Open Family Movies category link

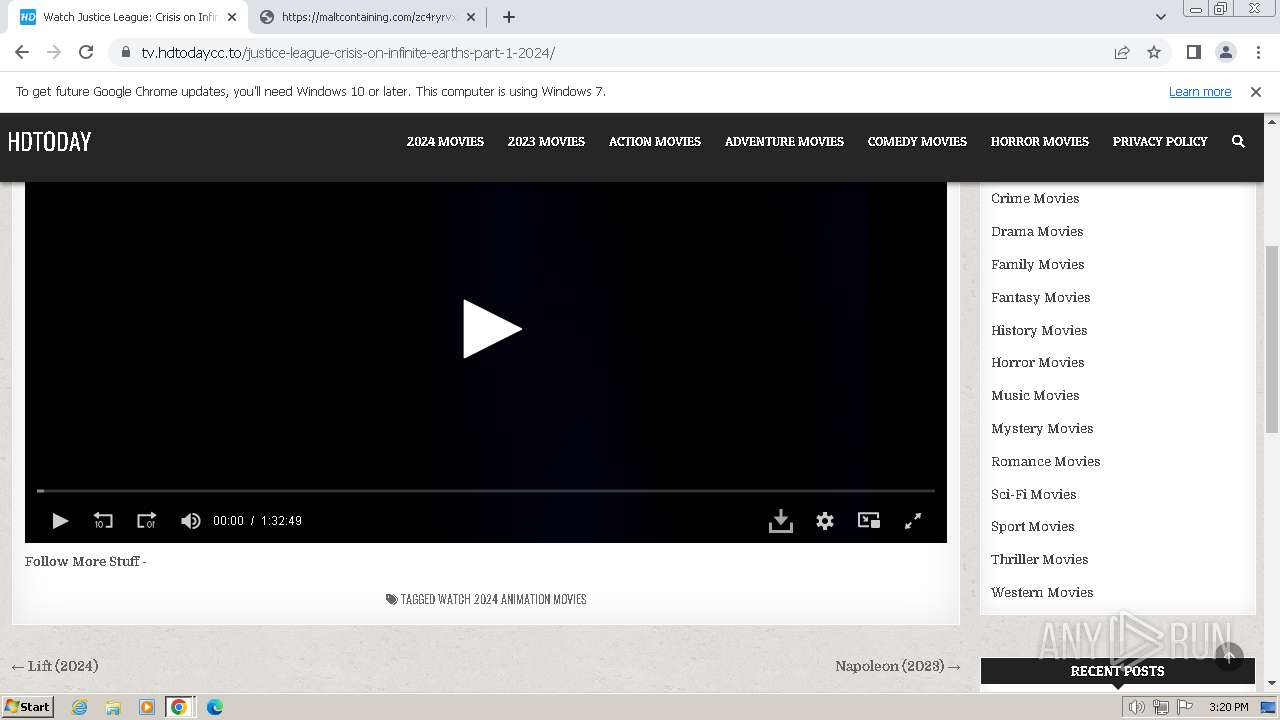point(1038,264)
